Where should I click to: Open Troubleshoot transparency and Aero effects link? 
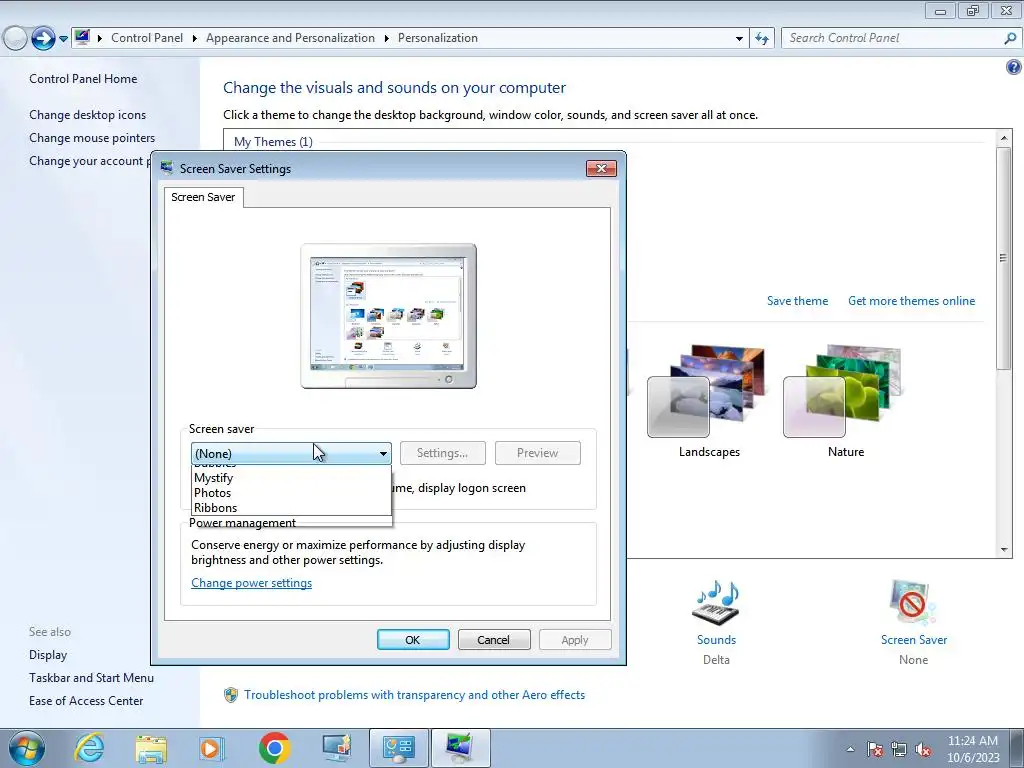coord(415,695)
